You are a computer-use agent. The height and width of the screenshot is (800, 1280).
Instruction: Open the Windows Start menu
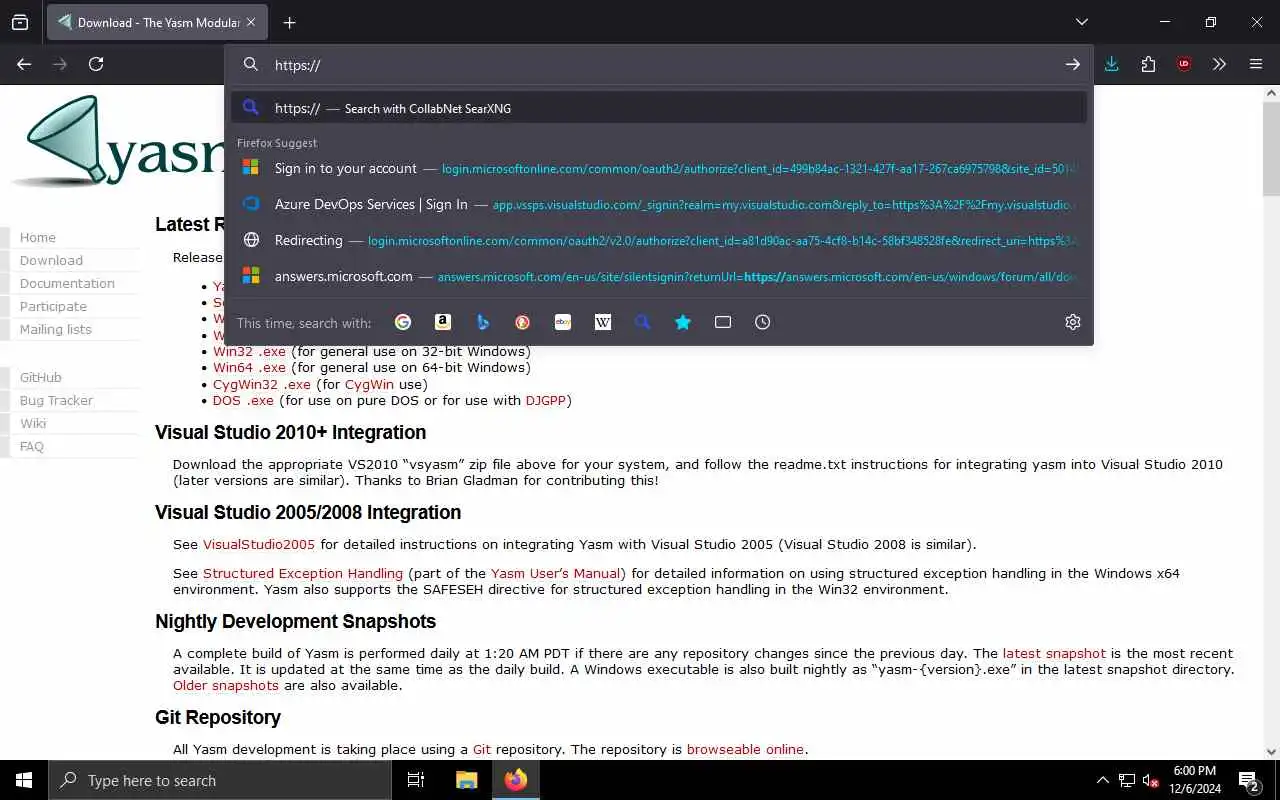pyautogui.click(x=24, y=780)
